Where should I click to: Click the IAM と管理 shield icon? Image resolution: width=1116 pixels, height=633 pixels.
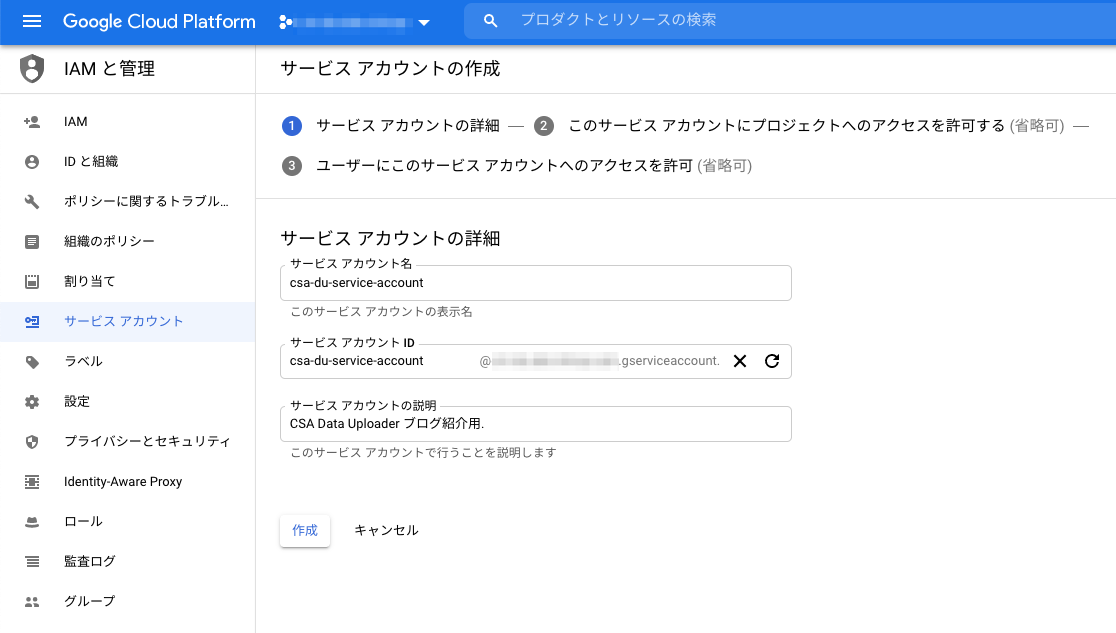32,68
